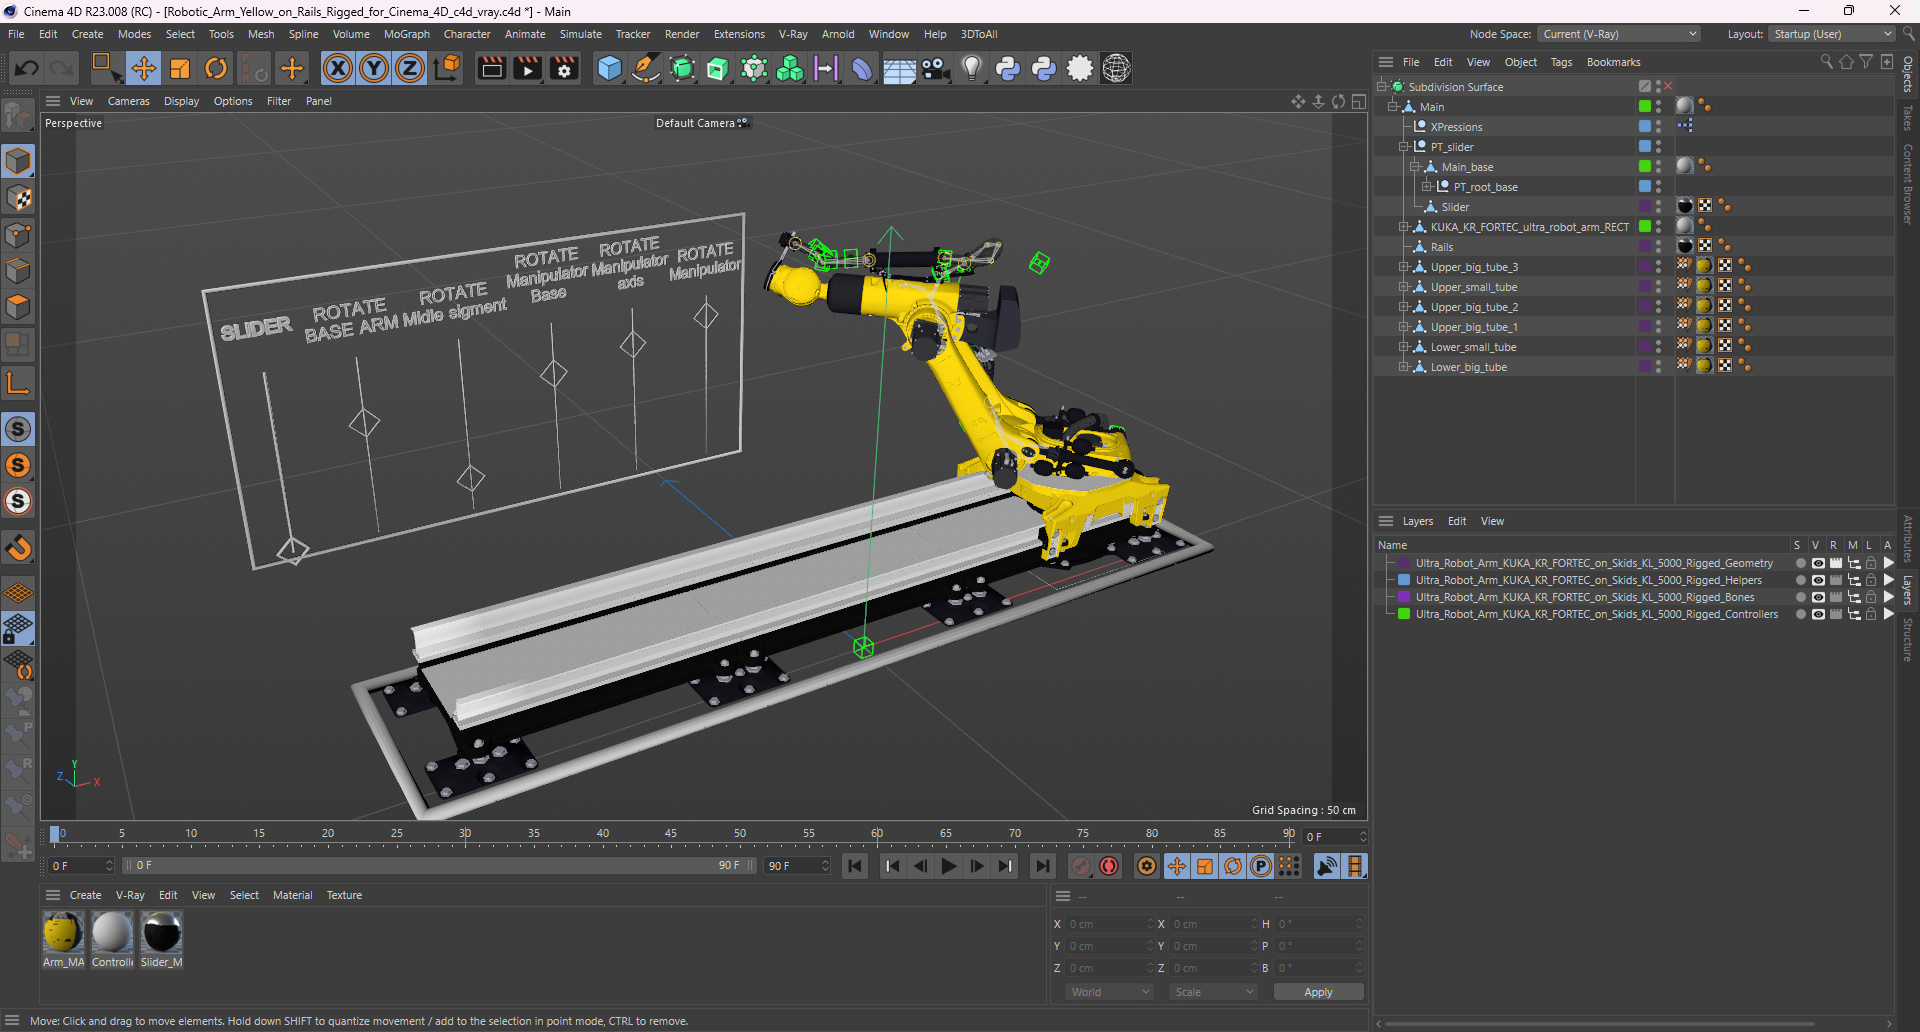Expand the Upper_big_tube_3 tree node
Screen dimensions: 1920x1032
pos(1404,267)
